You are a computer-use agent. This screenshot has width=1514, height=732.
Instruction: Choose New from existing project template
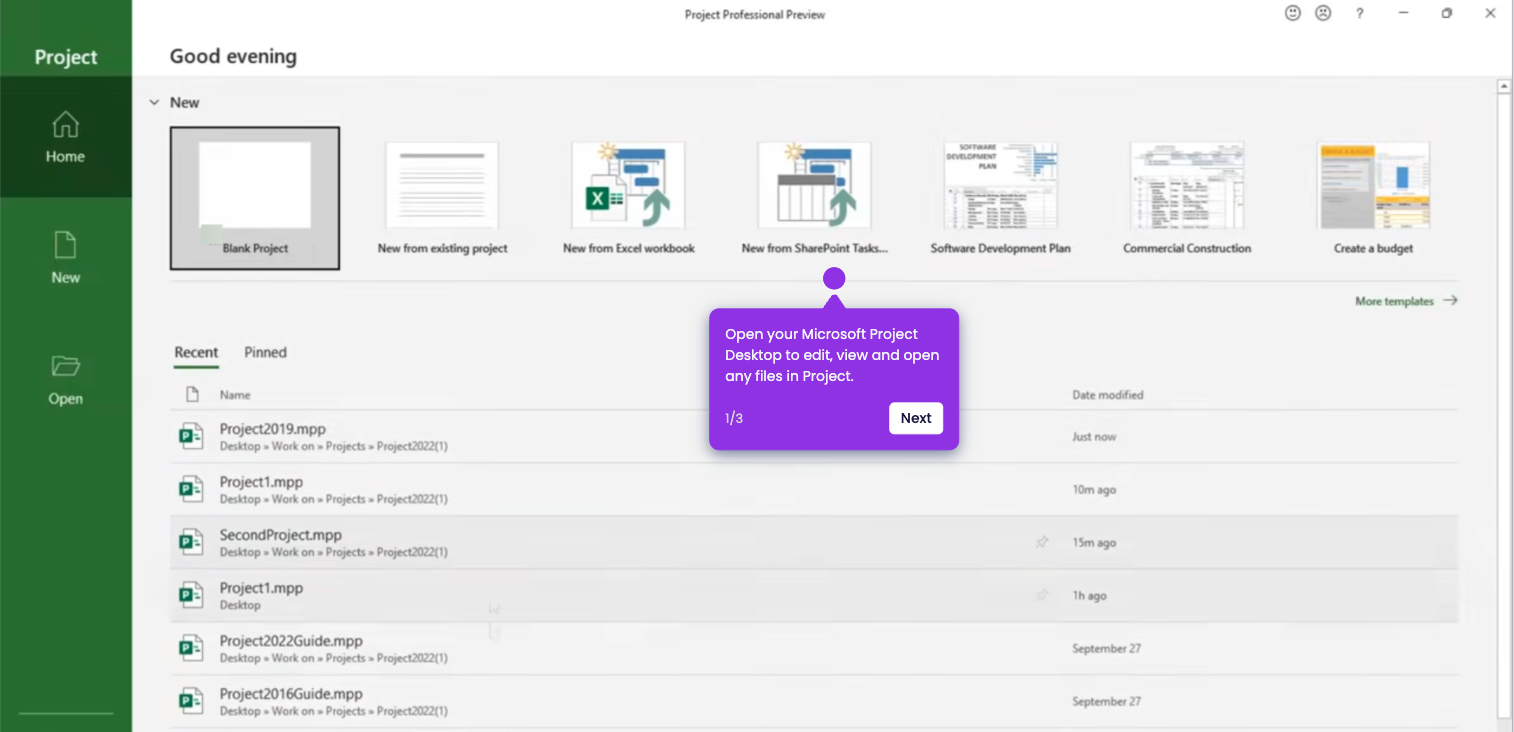[x=442, y=198]
